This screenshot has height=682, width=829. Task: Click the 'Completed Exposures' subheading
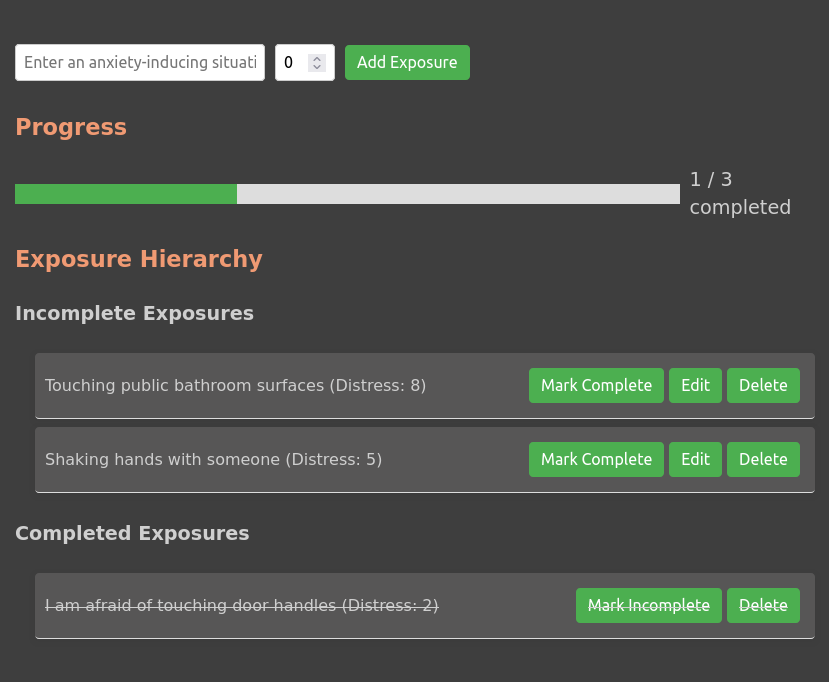(x=132, y=533)
